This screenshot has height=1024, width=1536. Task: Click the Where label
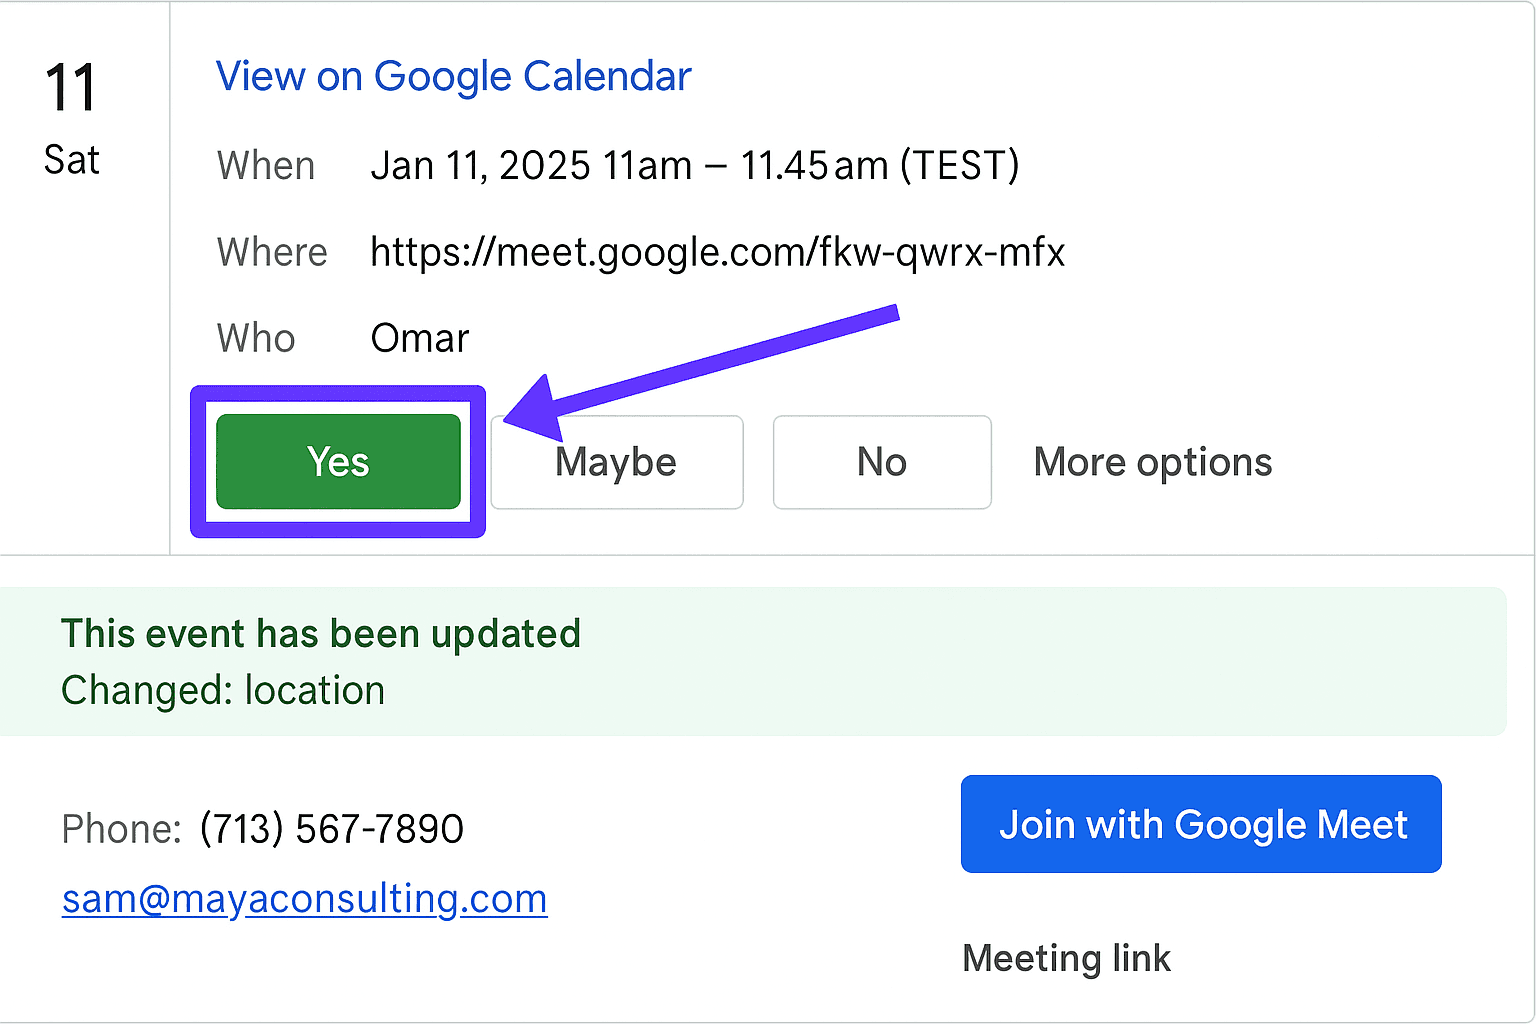pos(272,252)
